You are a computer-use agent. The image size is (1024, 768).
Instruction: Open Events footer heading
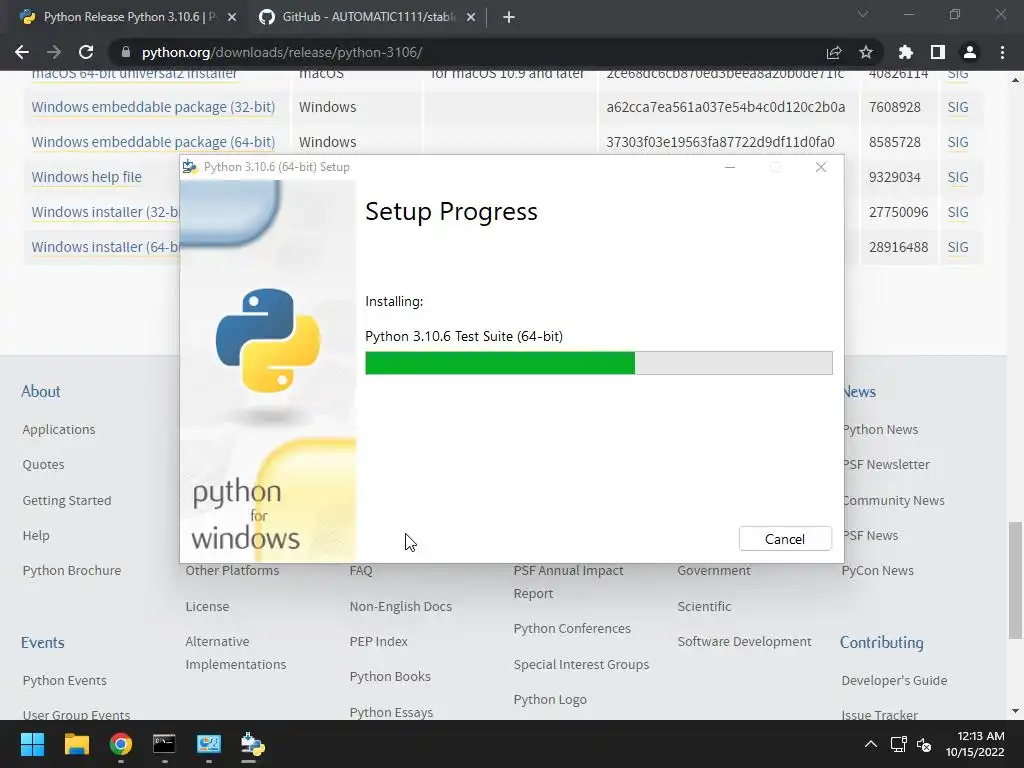42,643
